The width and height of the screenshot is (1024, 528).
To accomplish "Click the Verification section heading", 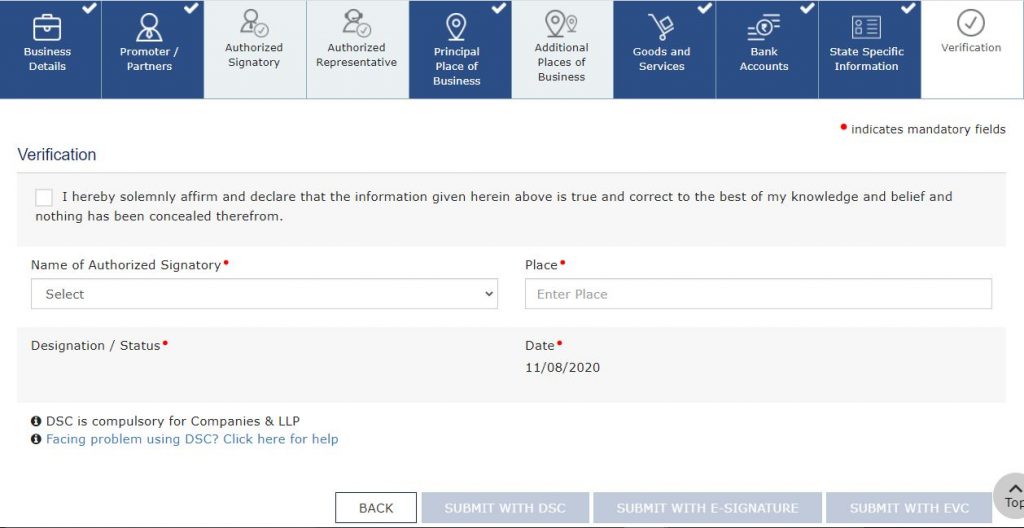I will (57, 155).
